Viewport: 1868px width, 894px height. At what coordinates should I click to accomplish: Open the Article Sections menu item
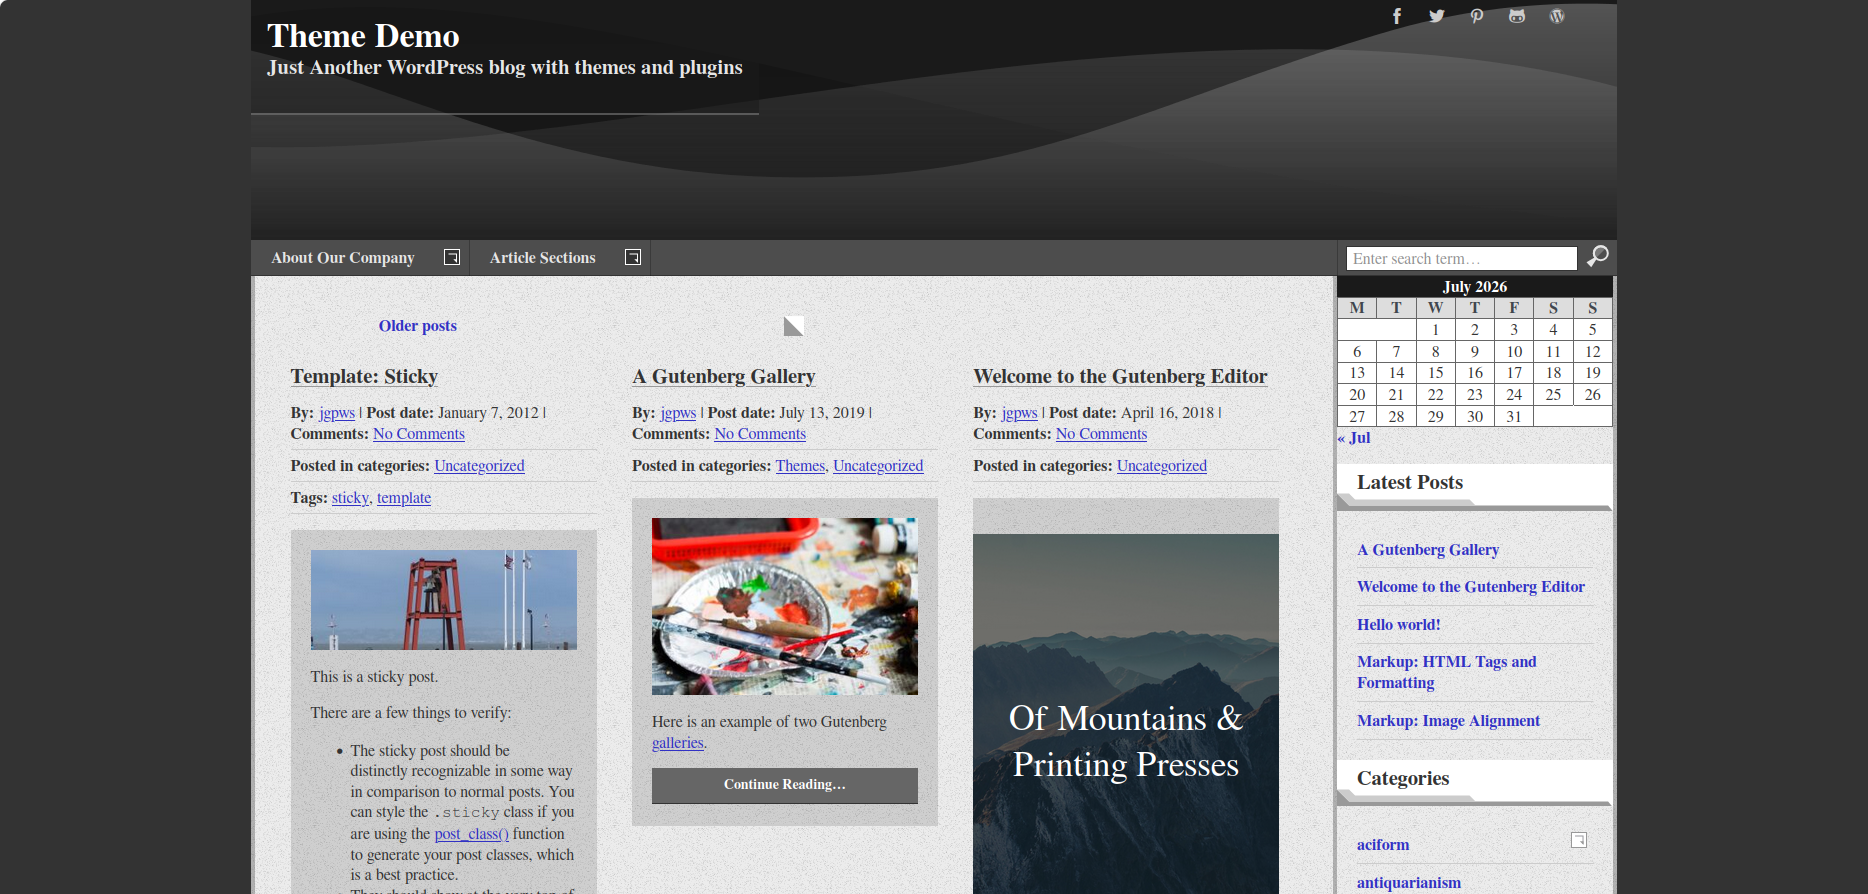[x=543, y=258]
